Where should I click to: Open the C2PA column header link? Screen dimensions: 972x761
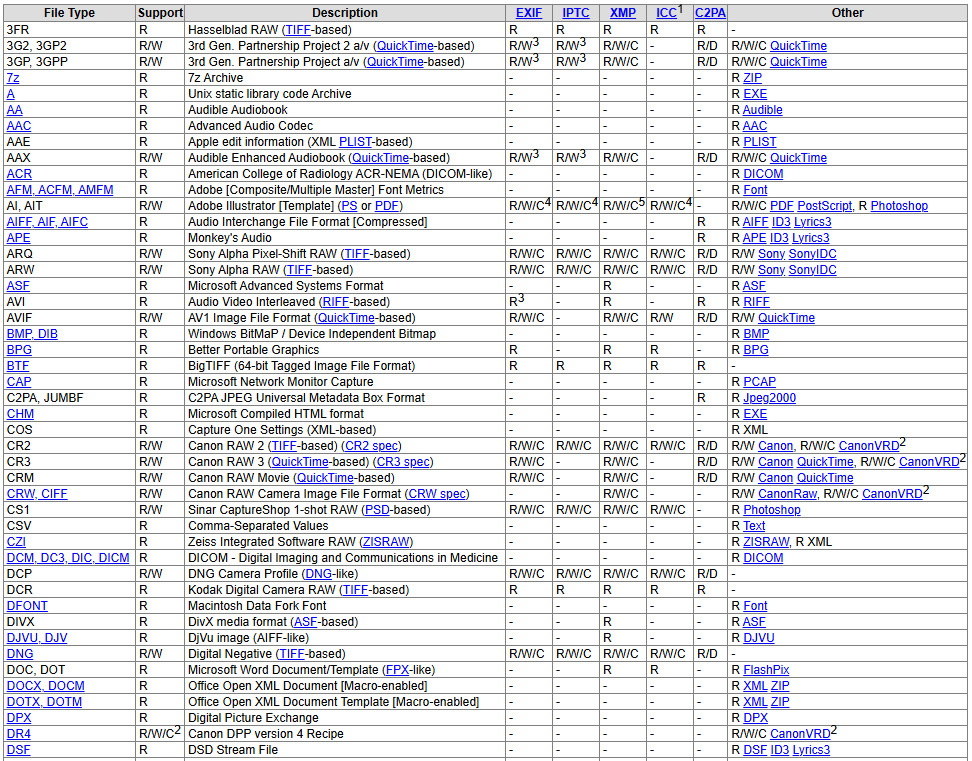coord(710,13)
